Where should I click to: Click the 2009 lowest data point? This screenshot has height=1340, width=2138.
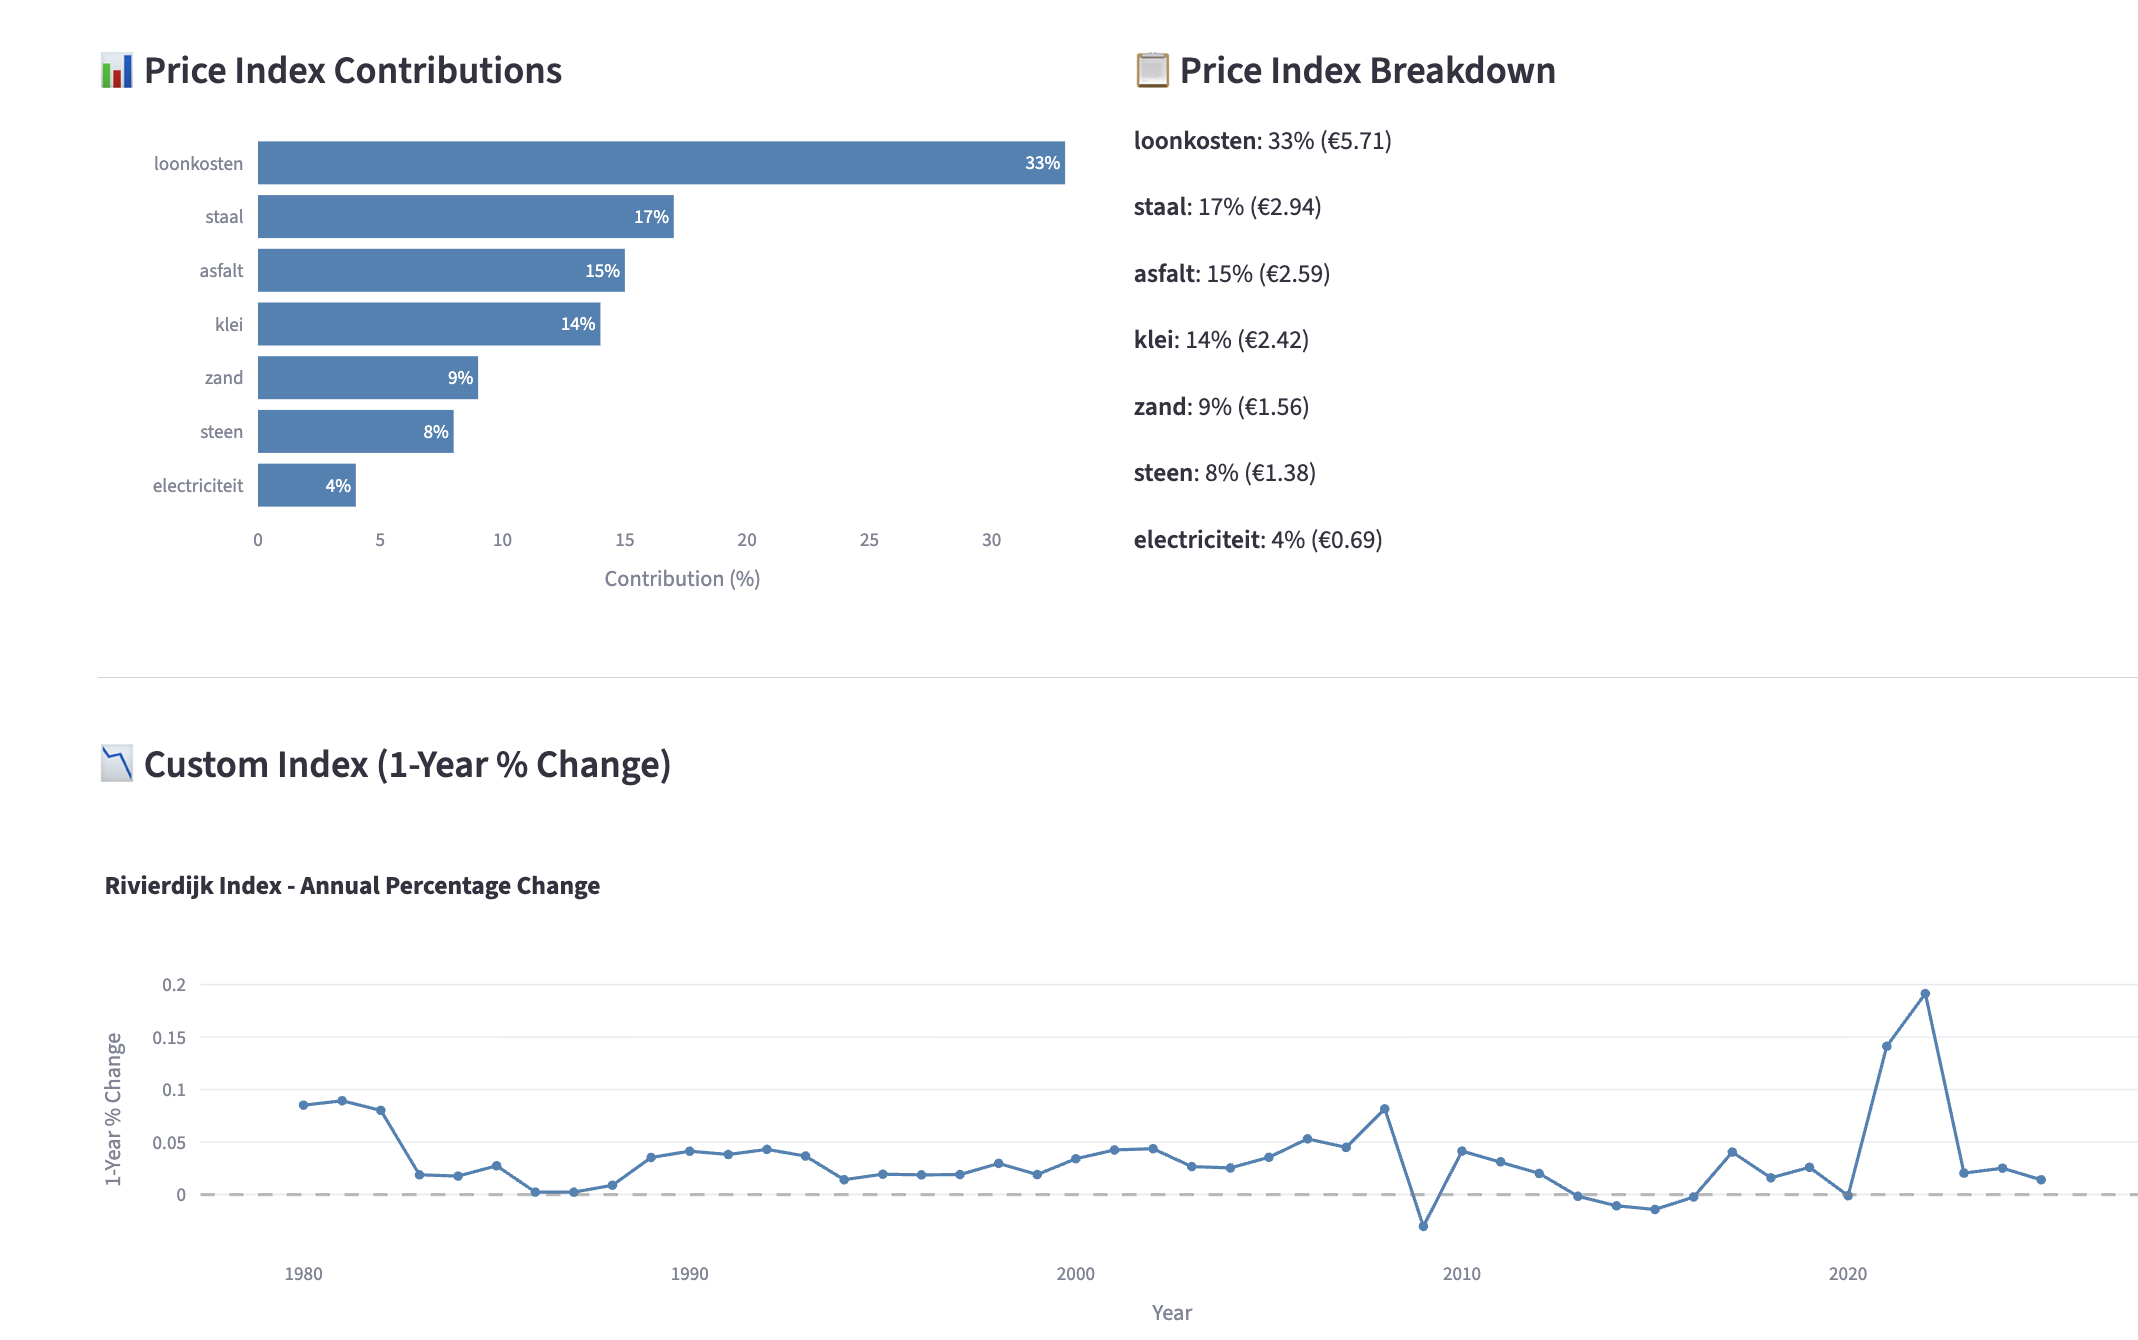(x=1423, y=1226)
